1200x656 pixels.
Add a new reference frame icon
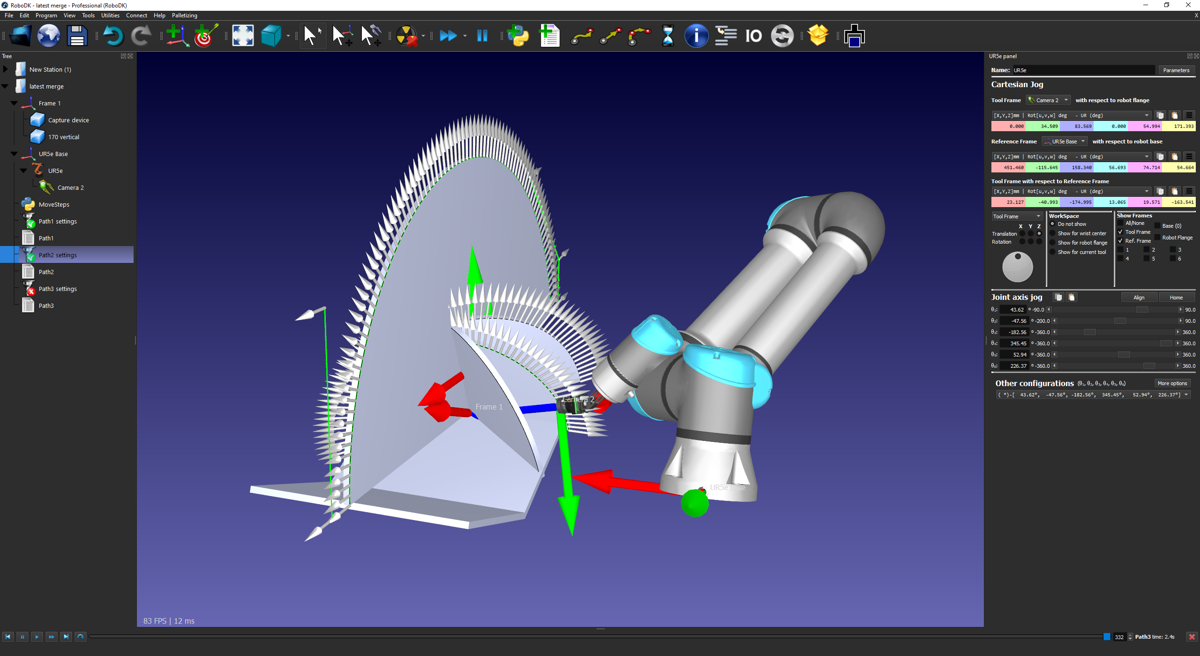tap(174, 36)
